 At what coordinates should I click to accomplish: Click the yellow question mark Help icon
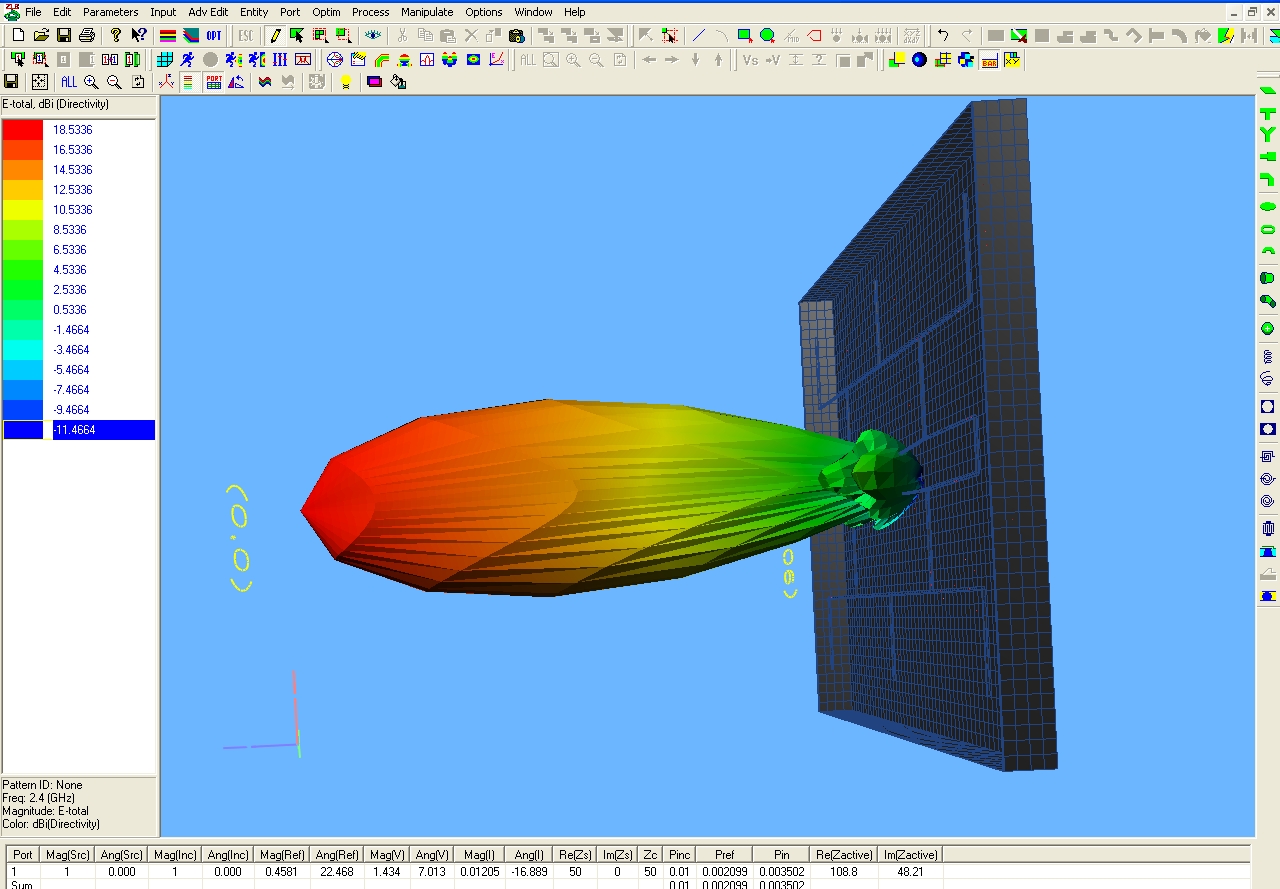116,35
